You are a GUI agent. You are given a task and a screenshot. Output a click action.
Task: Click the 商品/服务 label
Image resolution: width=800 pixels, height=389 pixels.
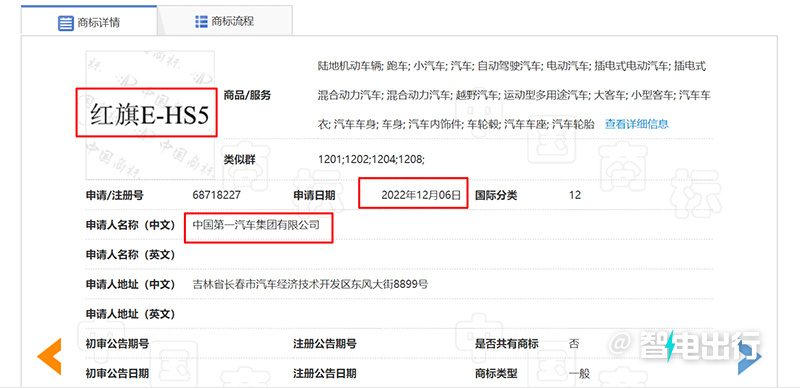[x=247, y=95]
